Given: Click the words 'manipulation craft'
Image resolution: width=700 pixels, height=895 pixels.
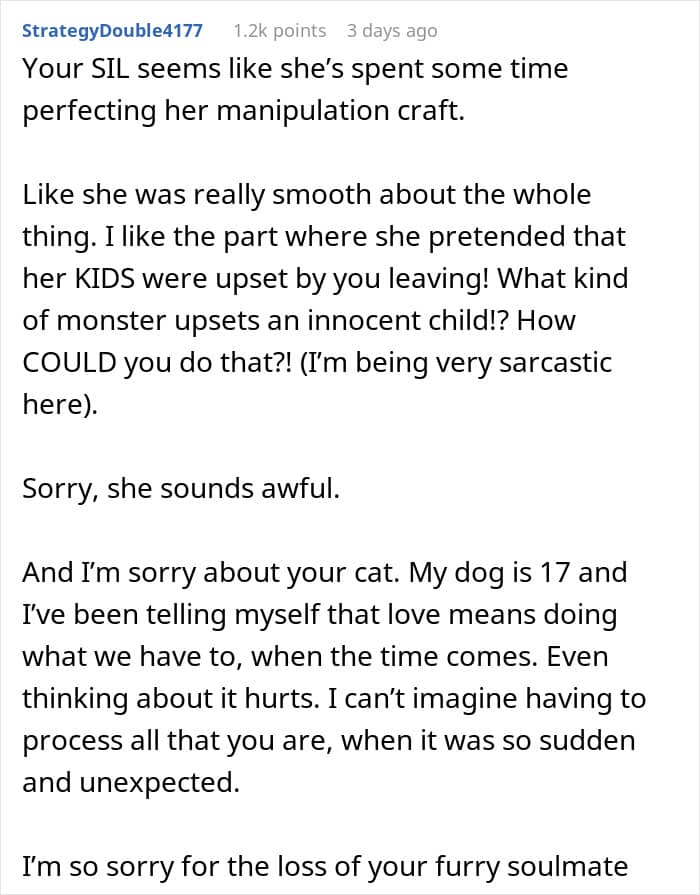Looking at the screenshot, I should tap(340, 110).
